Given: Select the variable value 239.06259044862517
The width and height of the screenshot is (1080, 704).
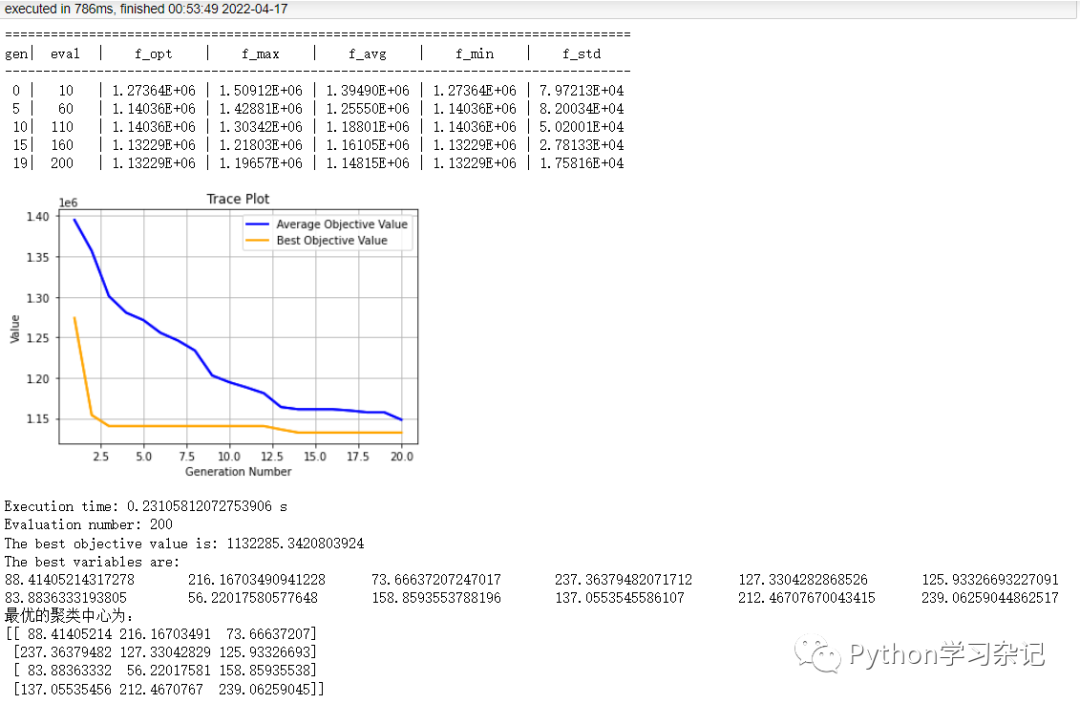Looking at the screenshot, I should [990, 598].
